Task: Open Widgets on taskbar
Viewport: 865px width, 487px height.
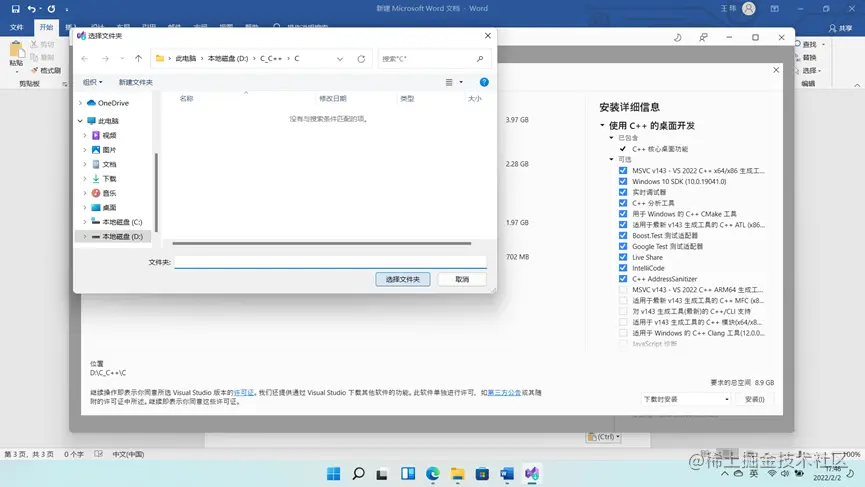Action: (408, 474)
